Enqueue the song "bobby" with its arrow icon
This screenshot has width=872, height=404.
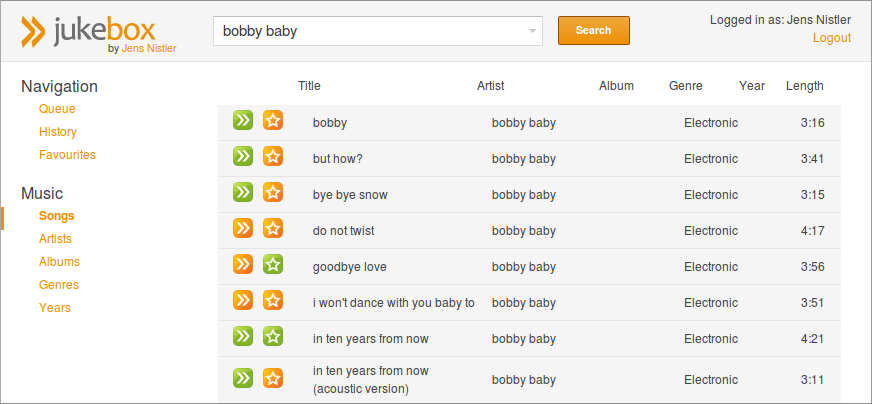(243, 121)
